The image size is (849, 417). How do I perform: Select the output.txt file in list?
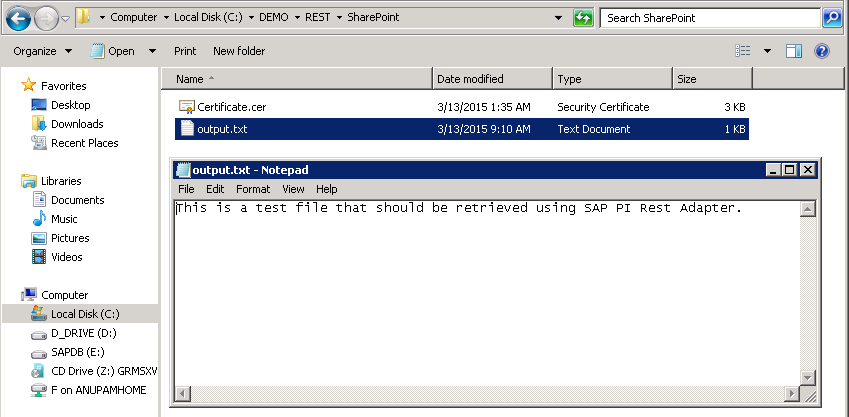(220, 129)
